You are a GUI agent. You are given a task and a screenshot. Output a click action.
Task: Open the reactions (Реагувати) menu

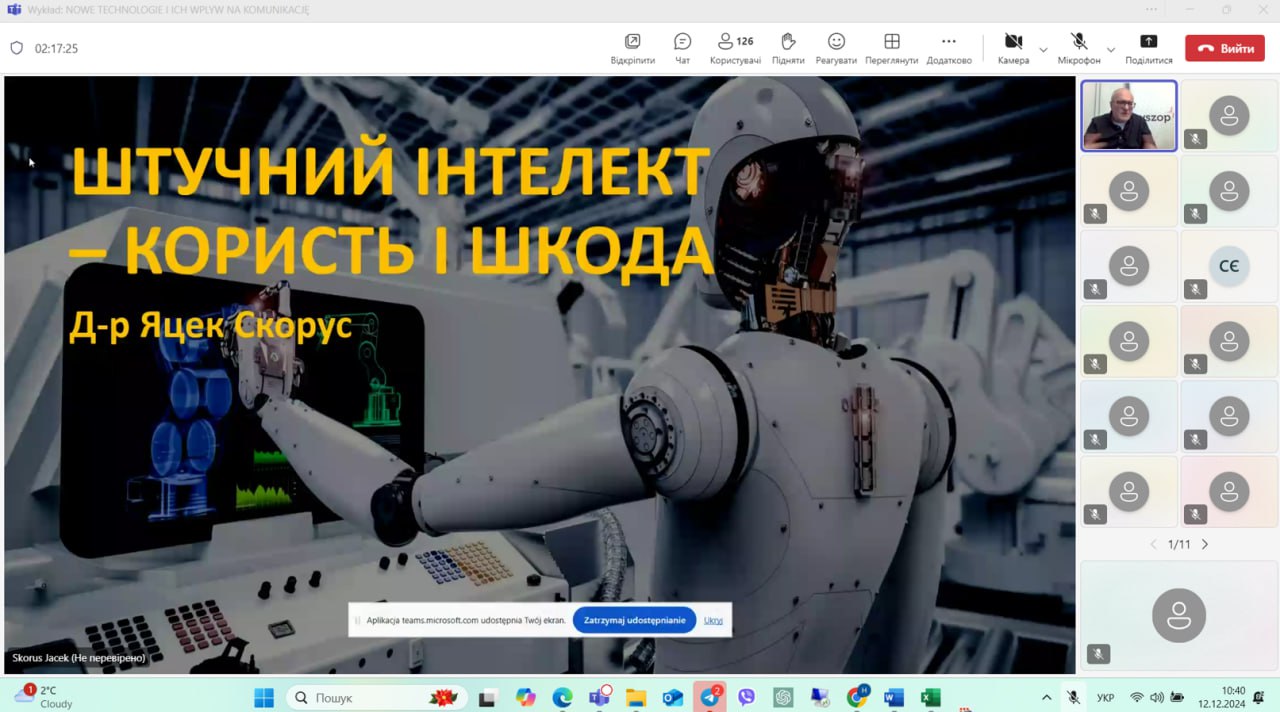point(836,47)
